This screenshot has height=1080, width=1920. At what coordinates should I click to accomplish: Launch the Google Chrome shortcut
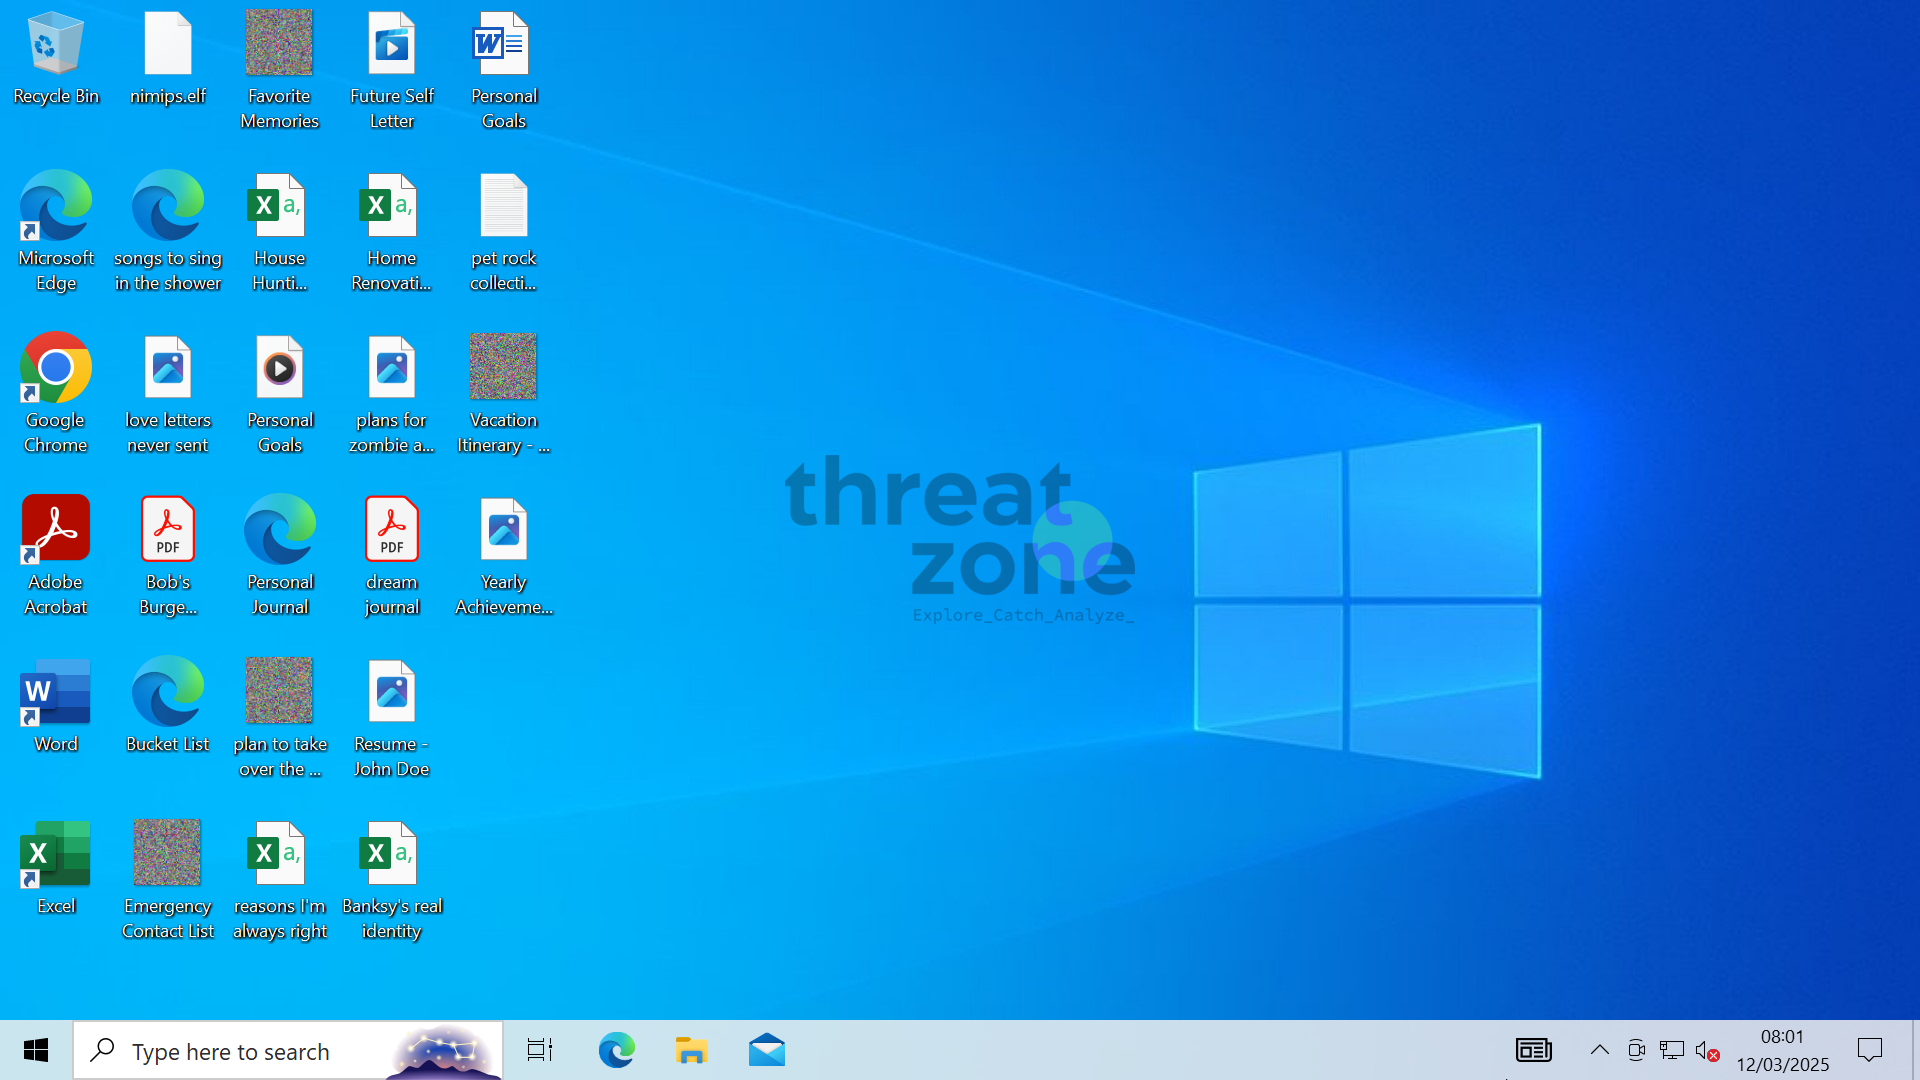click(56, 395)
